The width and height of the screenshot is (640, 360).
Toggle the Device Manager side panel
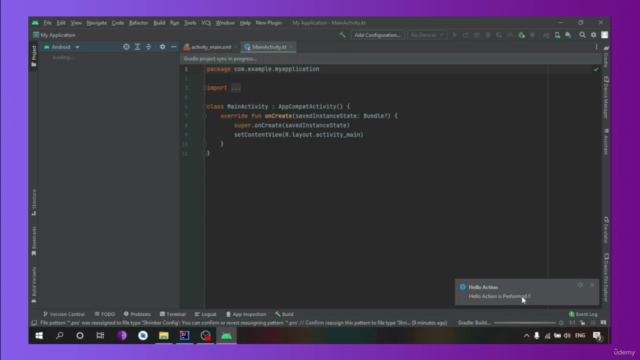coord(606,97)
